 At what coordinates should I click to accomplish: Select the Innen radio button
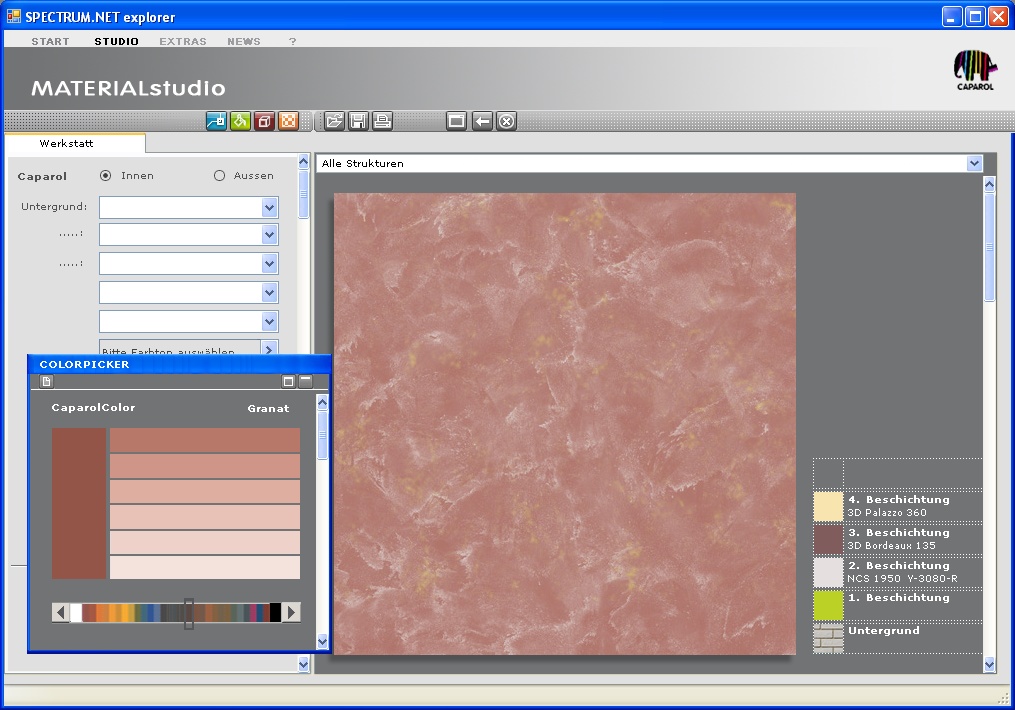[x=106, y=176]
